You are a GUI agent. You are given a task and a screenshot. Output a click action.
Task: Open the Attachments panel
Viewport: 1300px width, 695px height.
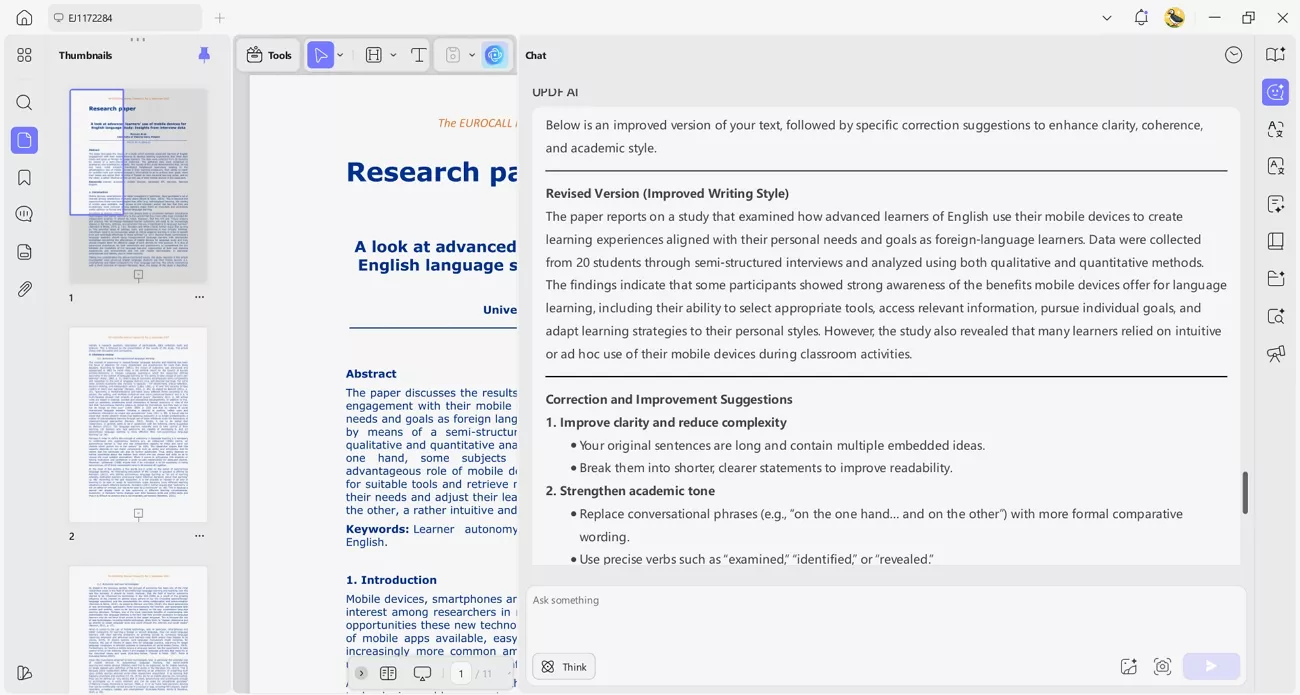point(24,291)
